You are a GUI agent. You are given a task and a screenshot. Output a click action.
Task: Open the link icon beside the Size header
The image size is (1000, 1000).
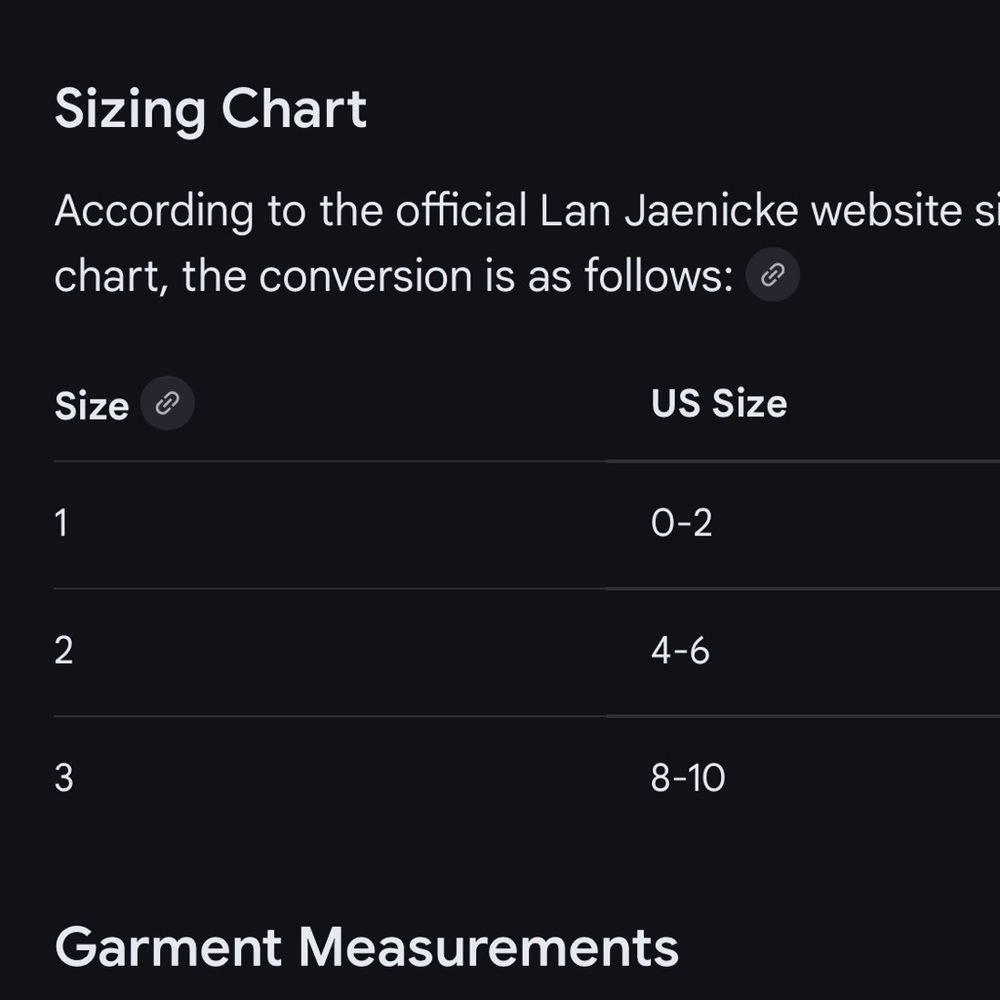[x=167, y=403]
